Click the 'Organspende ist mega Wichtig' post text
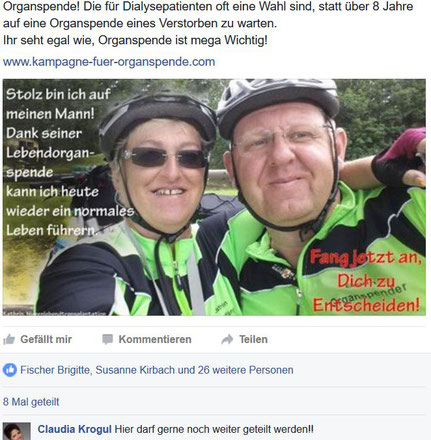This screenshot has height=440, width=431. click(x=183, y=40)
